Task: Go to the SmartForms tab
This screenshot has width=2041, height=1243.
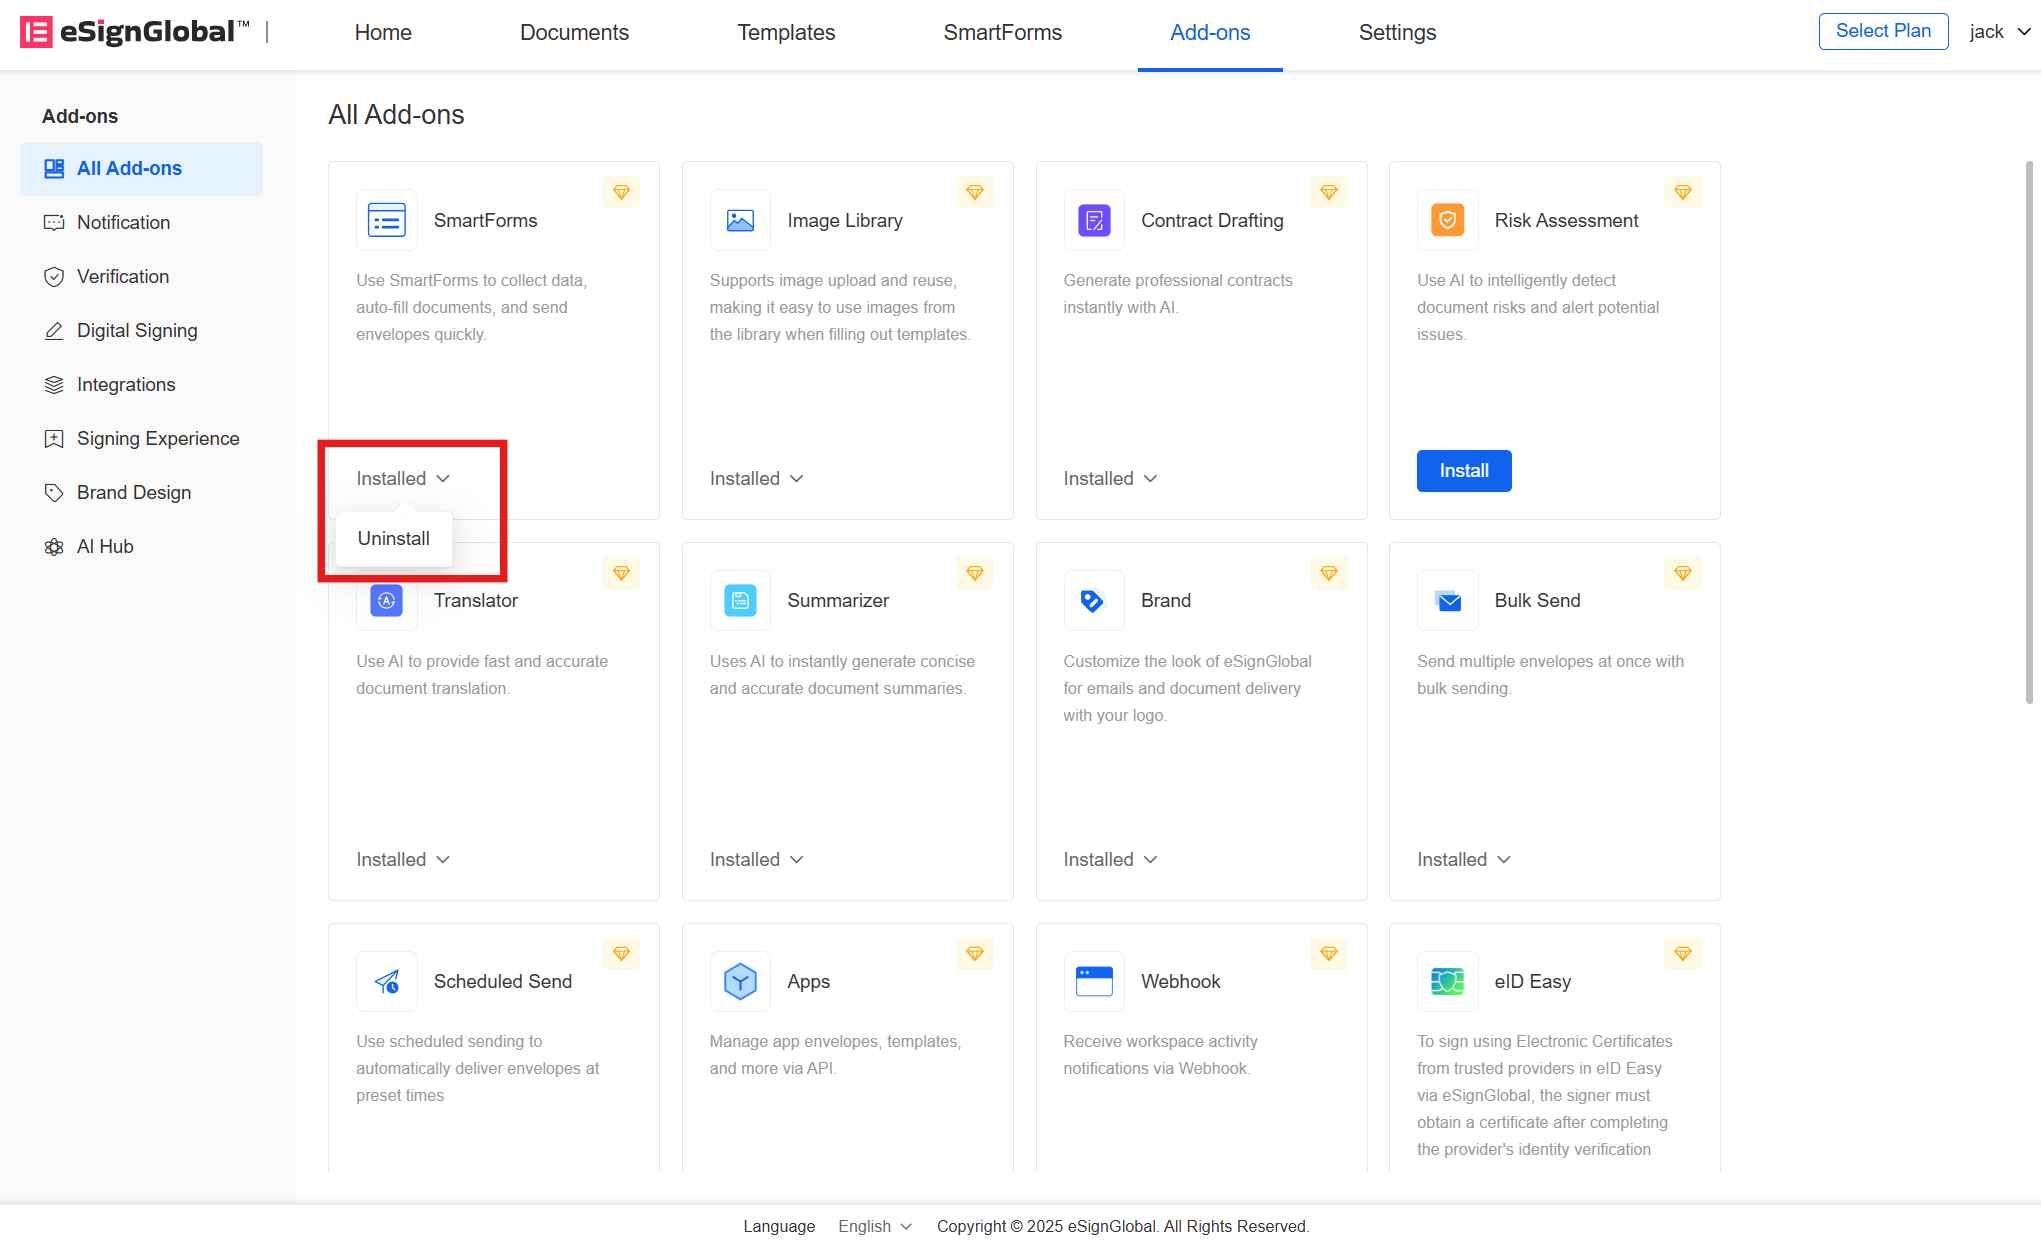Action: click(1002, 32)
